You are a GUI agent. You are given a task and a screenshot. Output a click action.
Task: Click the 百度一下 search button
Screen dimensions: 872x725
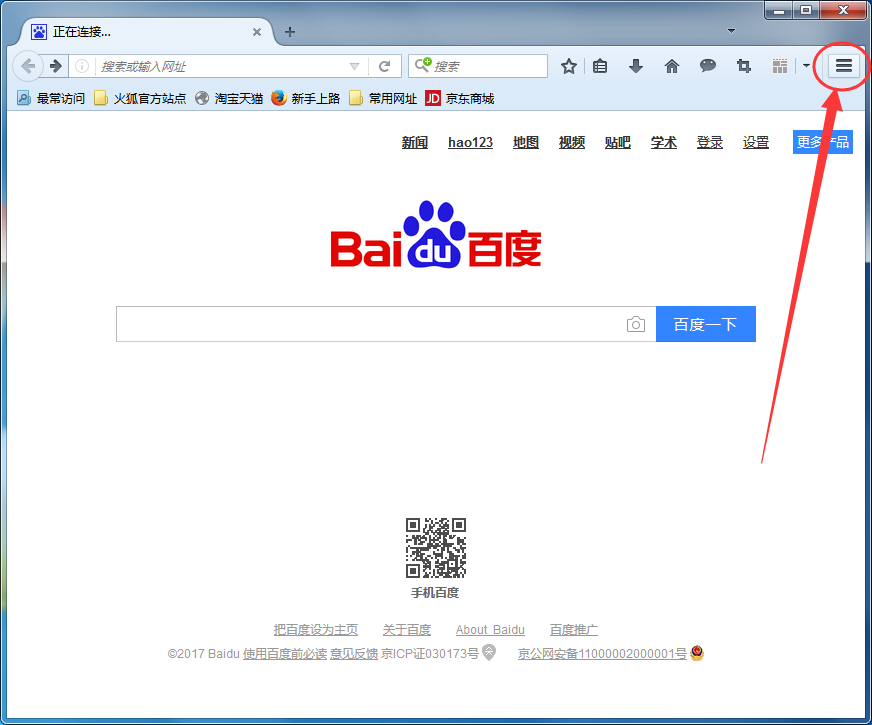[706, 324]
